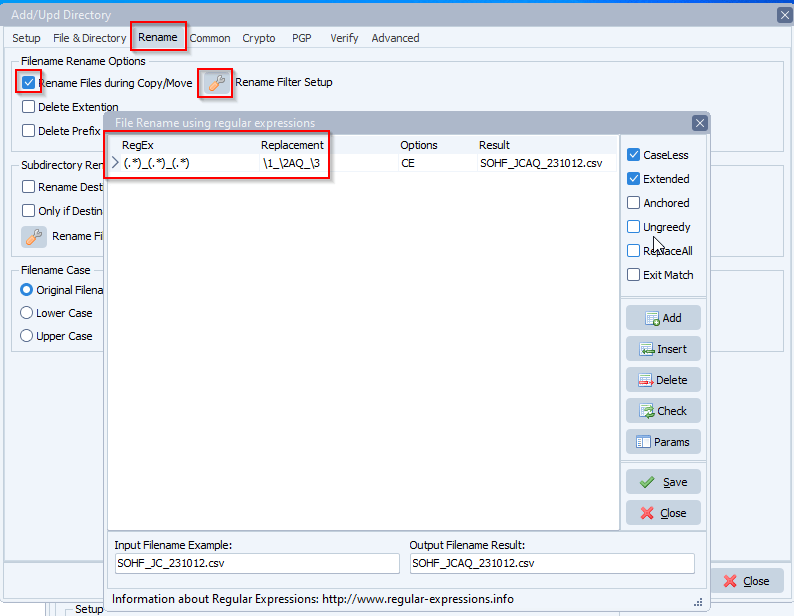The width and height of the screenshot is (794, 616).
Task: Toggle the CaseLess checkbox
Action: pyautogui.click(x=633, y=155)
